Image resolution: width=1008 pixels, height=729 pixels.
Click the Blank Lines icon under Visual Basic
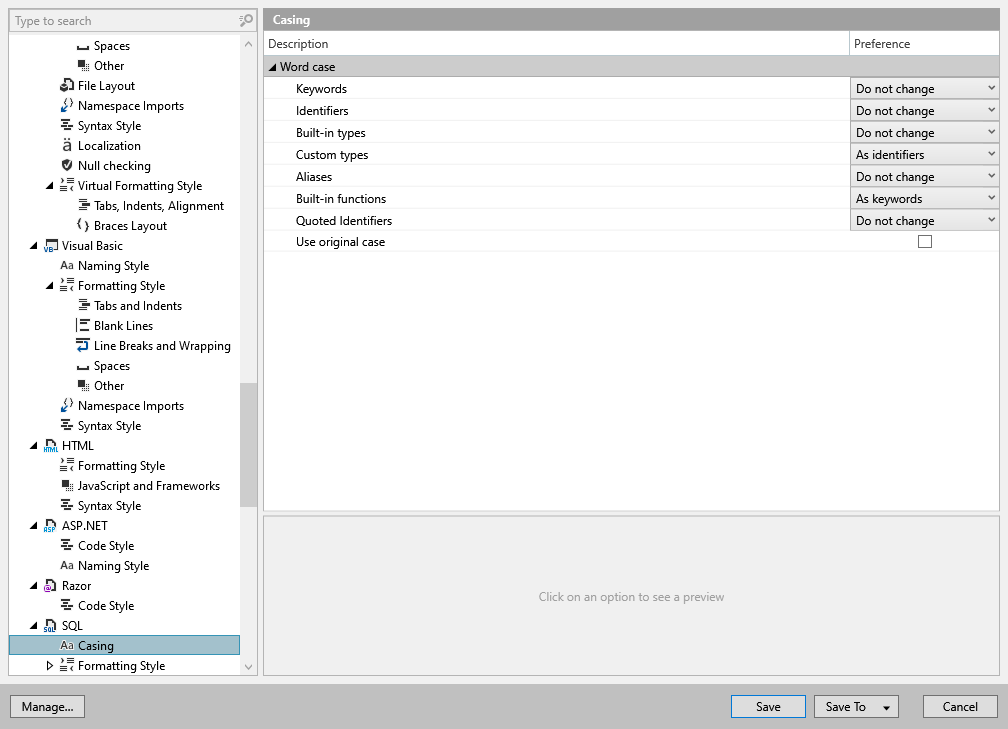click(x=82, y=325)
